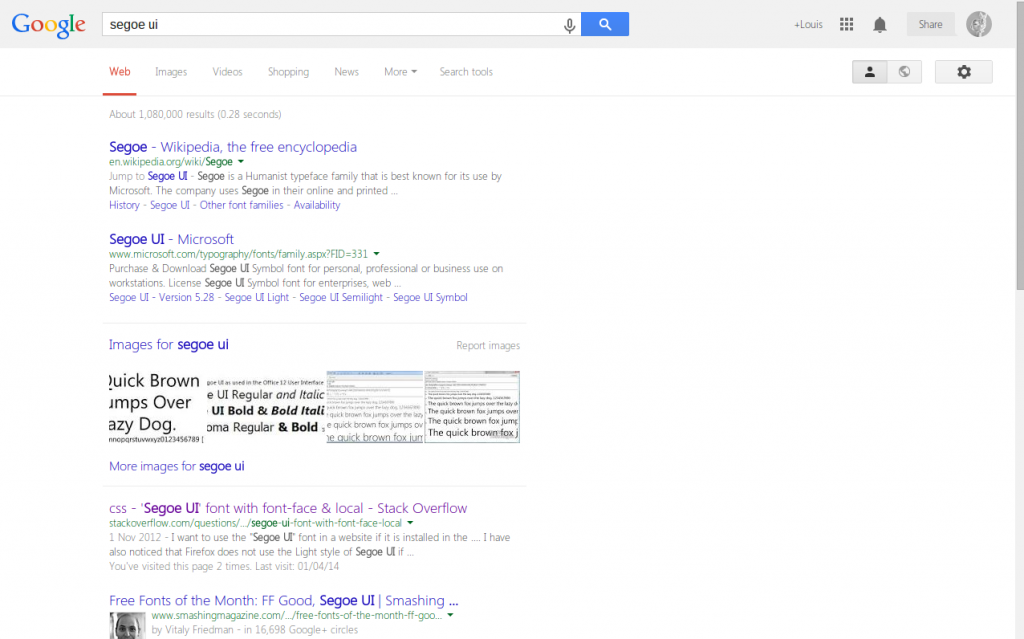The image size is (1024, 639).
Task: Open Free Fonts of the Month result
Action: 283,600
